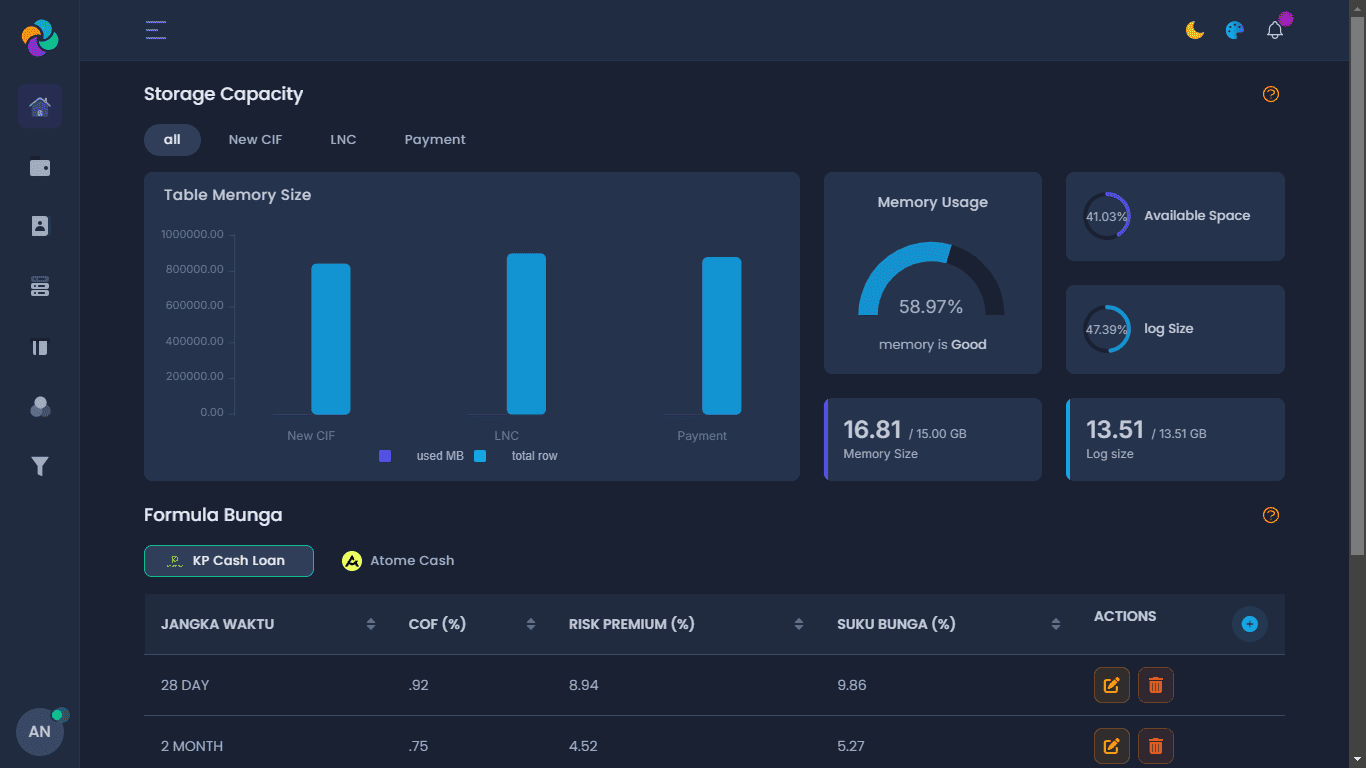
Task: Click the New CIF chart bar
Action: tap(331, 339)
